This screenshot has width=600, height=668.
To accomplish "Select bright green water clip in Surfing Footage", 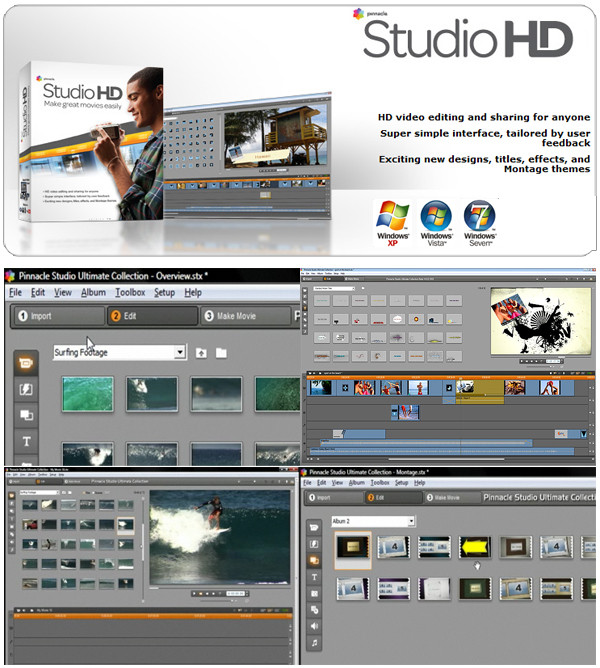I will 88,394.
